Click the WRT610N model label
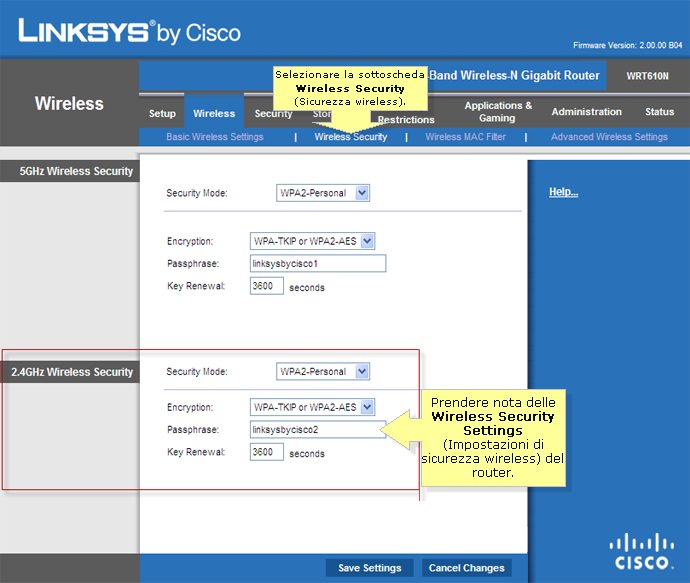This screenshot has height=583, width=690. [x=647, y=76]
